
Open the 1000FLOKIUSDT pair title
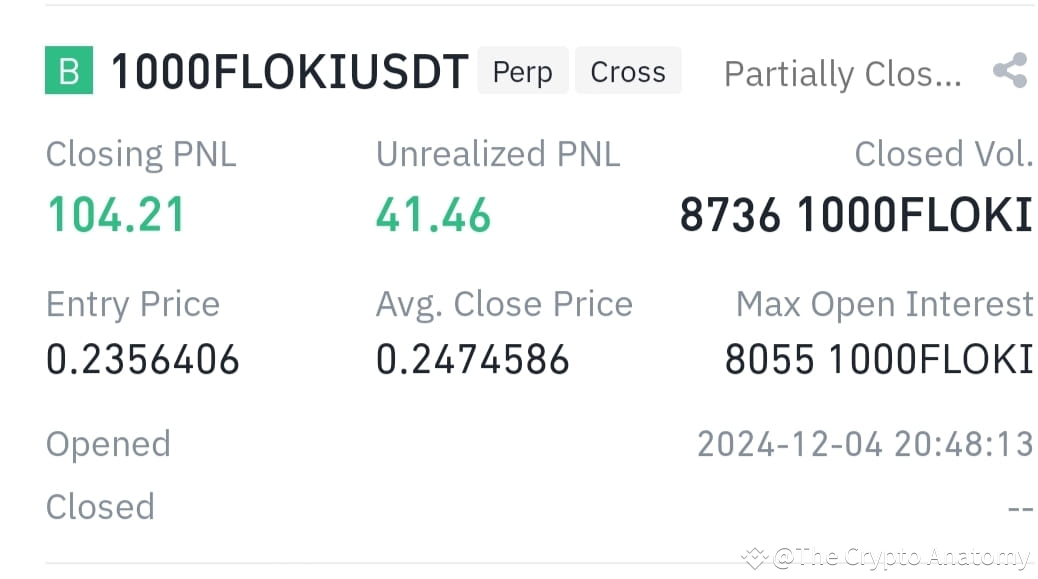point(290,71)
